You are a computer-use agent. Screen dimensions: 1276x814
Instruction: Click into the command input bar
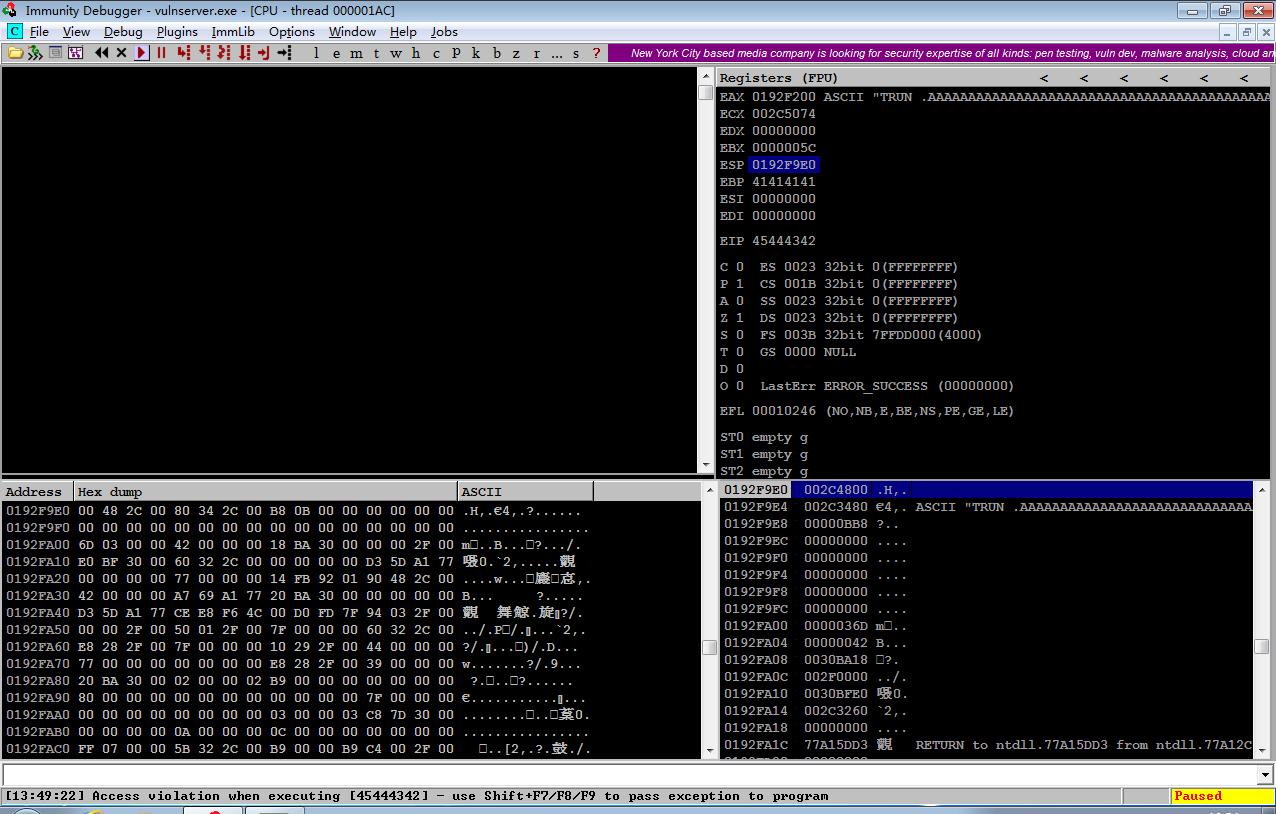pos(630,775)
